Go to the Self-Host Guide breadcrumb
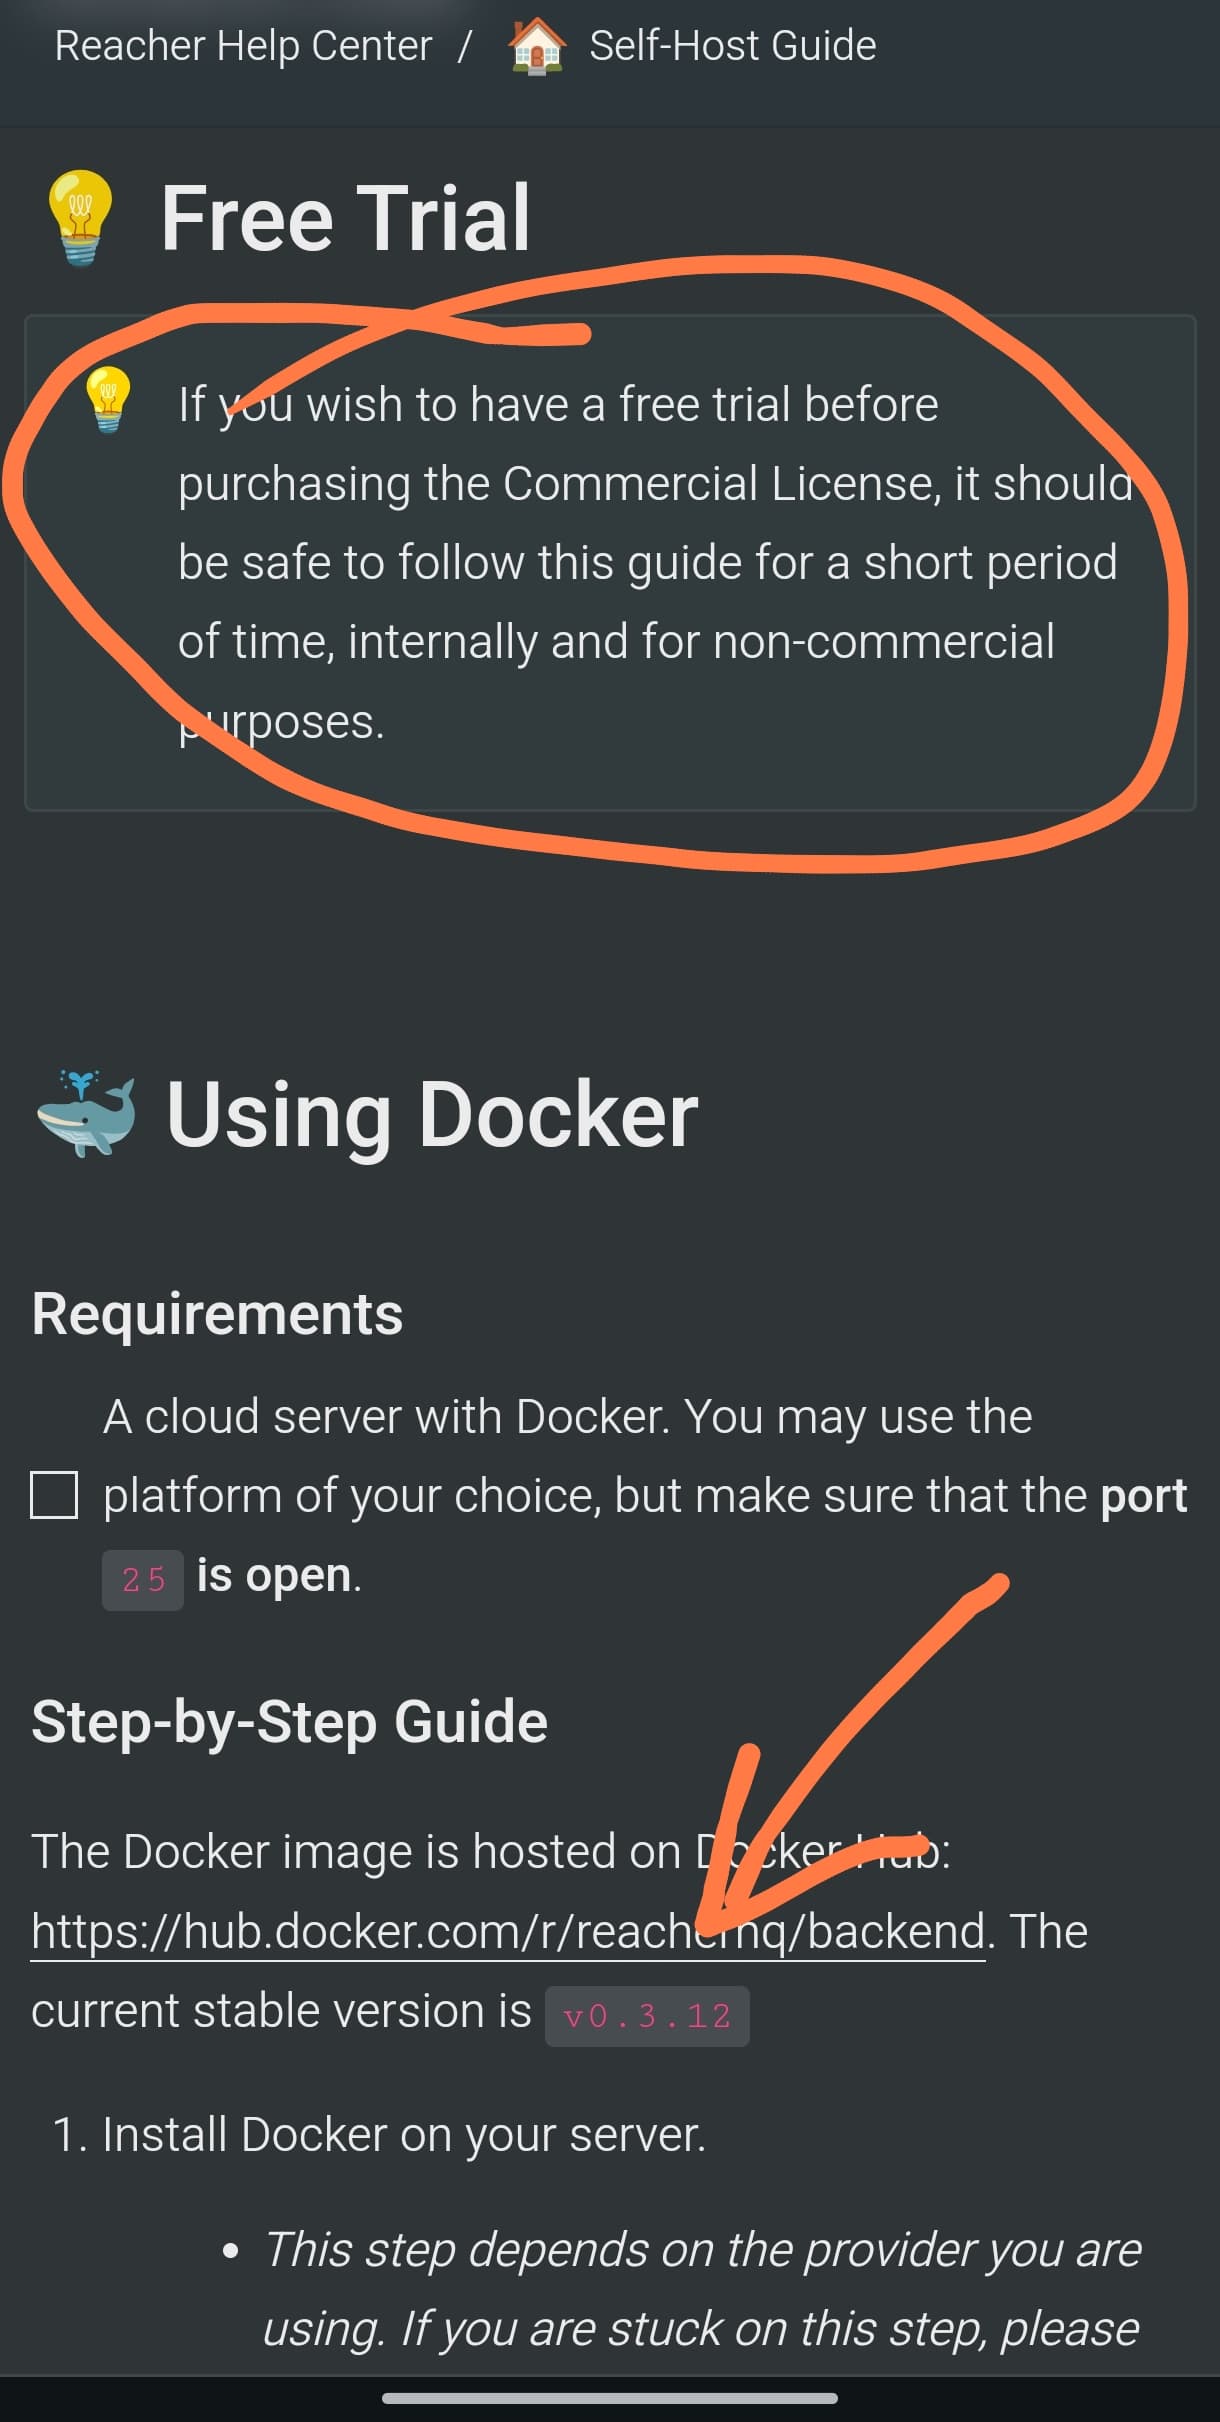Viewport: 1220px width, 2422px height. pyautogui.click(x=732, y=46)
